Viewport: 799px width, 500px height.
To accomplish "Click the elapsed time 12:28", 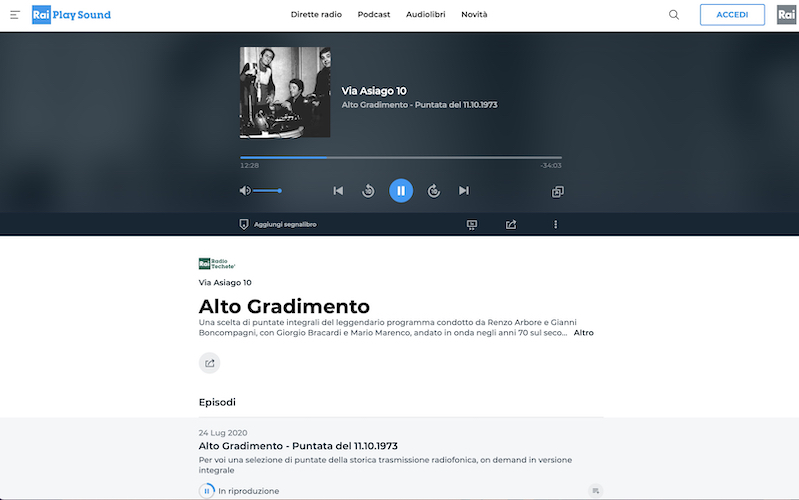I will [x=250, y=166].
